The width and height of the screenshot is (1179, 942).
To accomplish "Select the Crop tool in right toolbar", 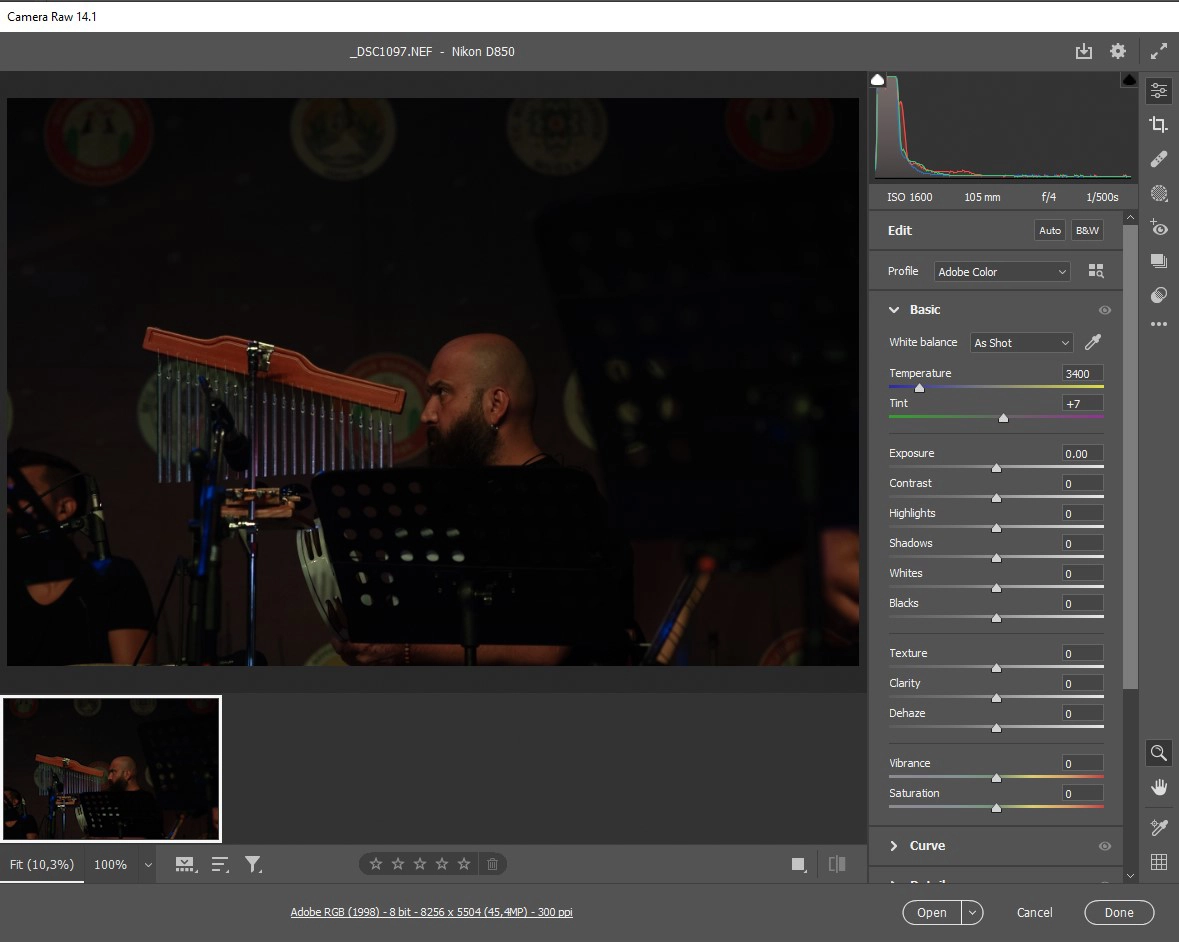I will (1159, 125).
